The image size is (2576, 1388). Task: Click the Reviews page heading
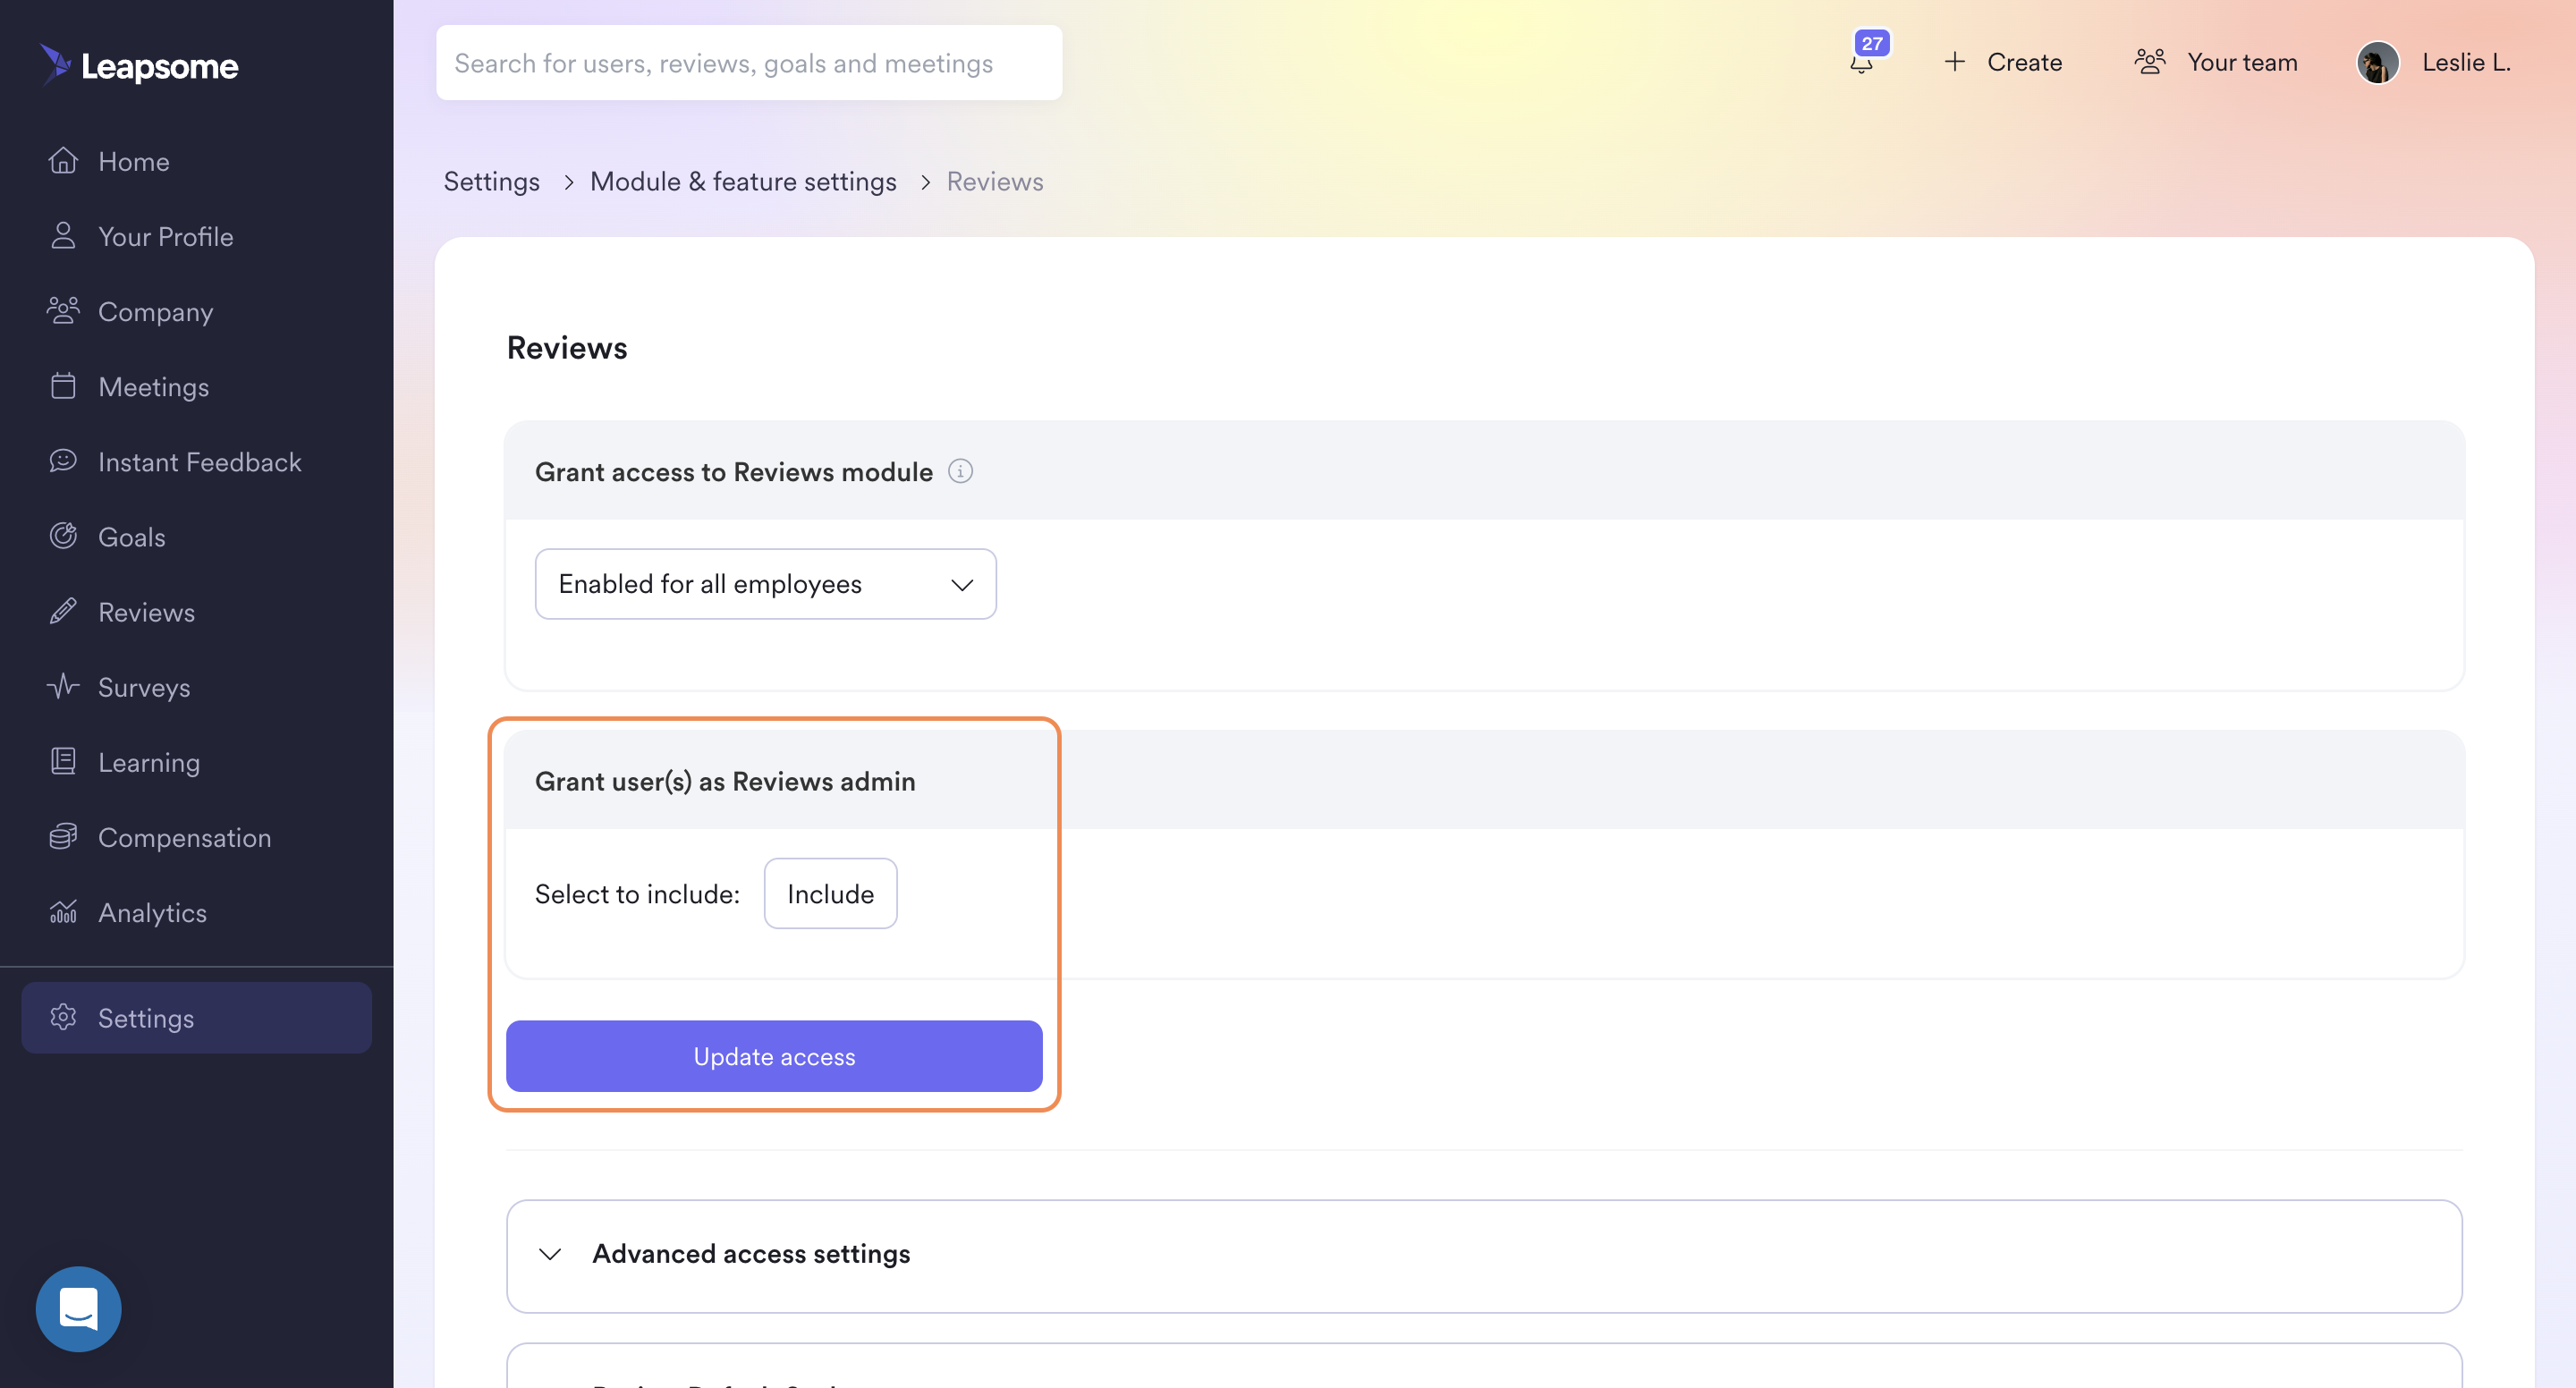tap(567, 347)
